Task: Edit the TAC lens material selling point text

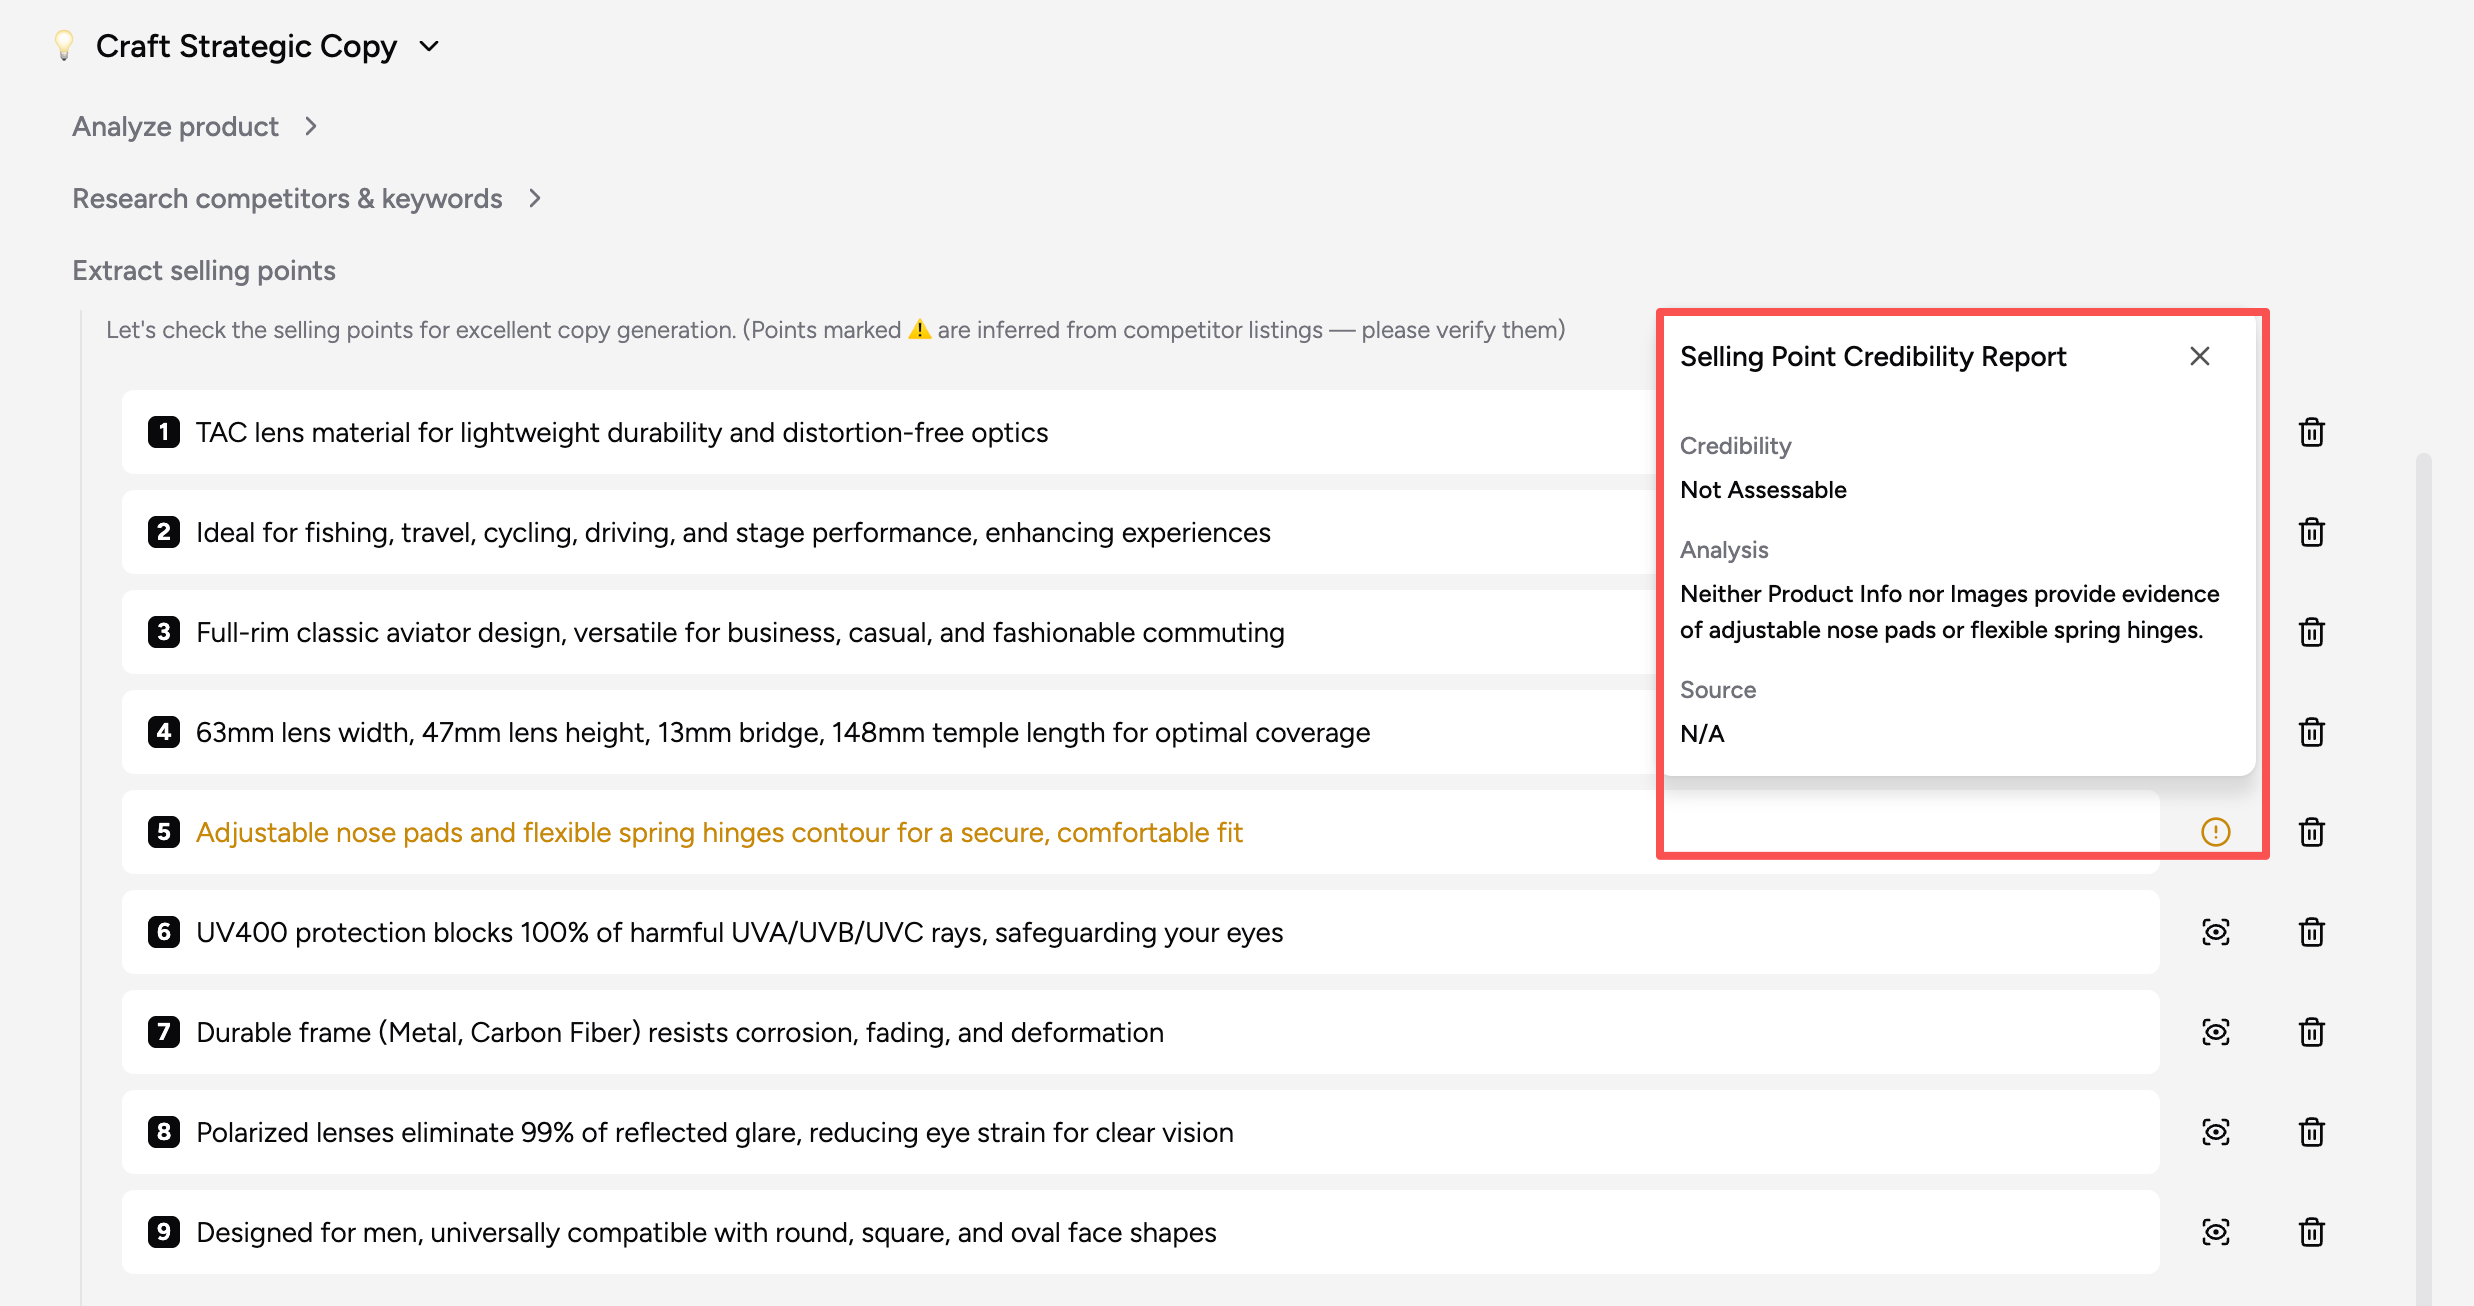Action: pyautogui.click(x=622, y=432)
